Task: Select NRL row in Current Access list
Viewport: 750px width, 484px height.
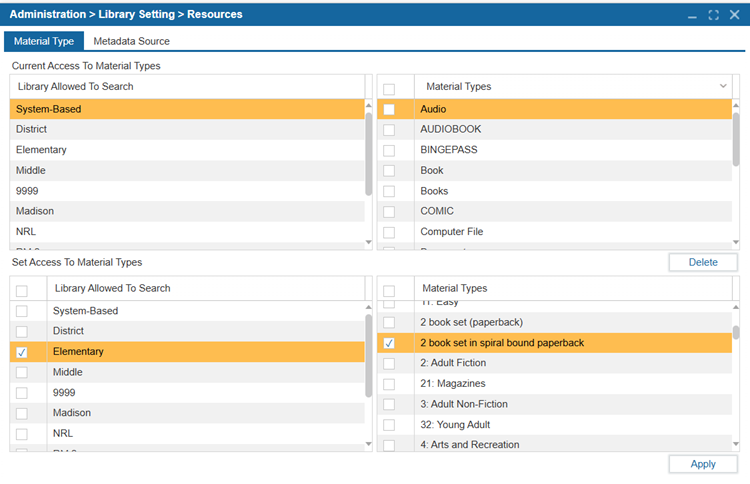Action: (187, 231)
